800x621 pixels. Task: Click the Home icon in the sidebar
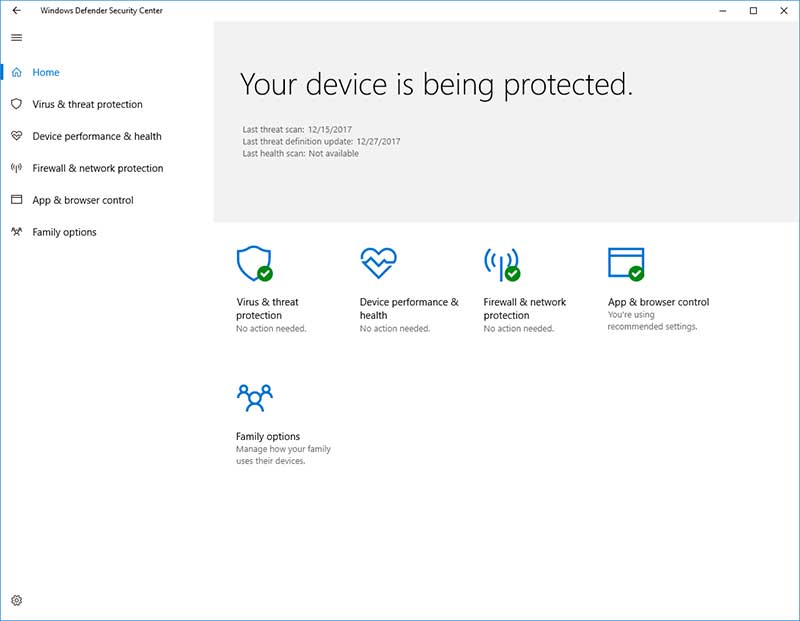pyautogui.click(x=17, y=72)
